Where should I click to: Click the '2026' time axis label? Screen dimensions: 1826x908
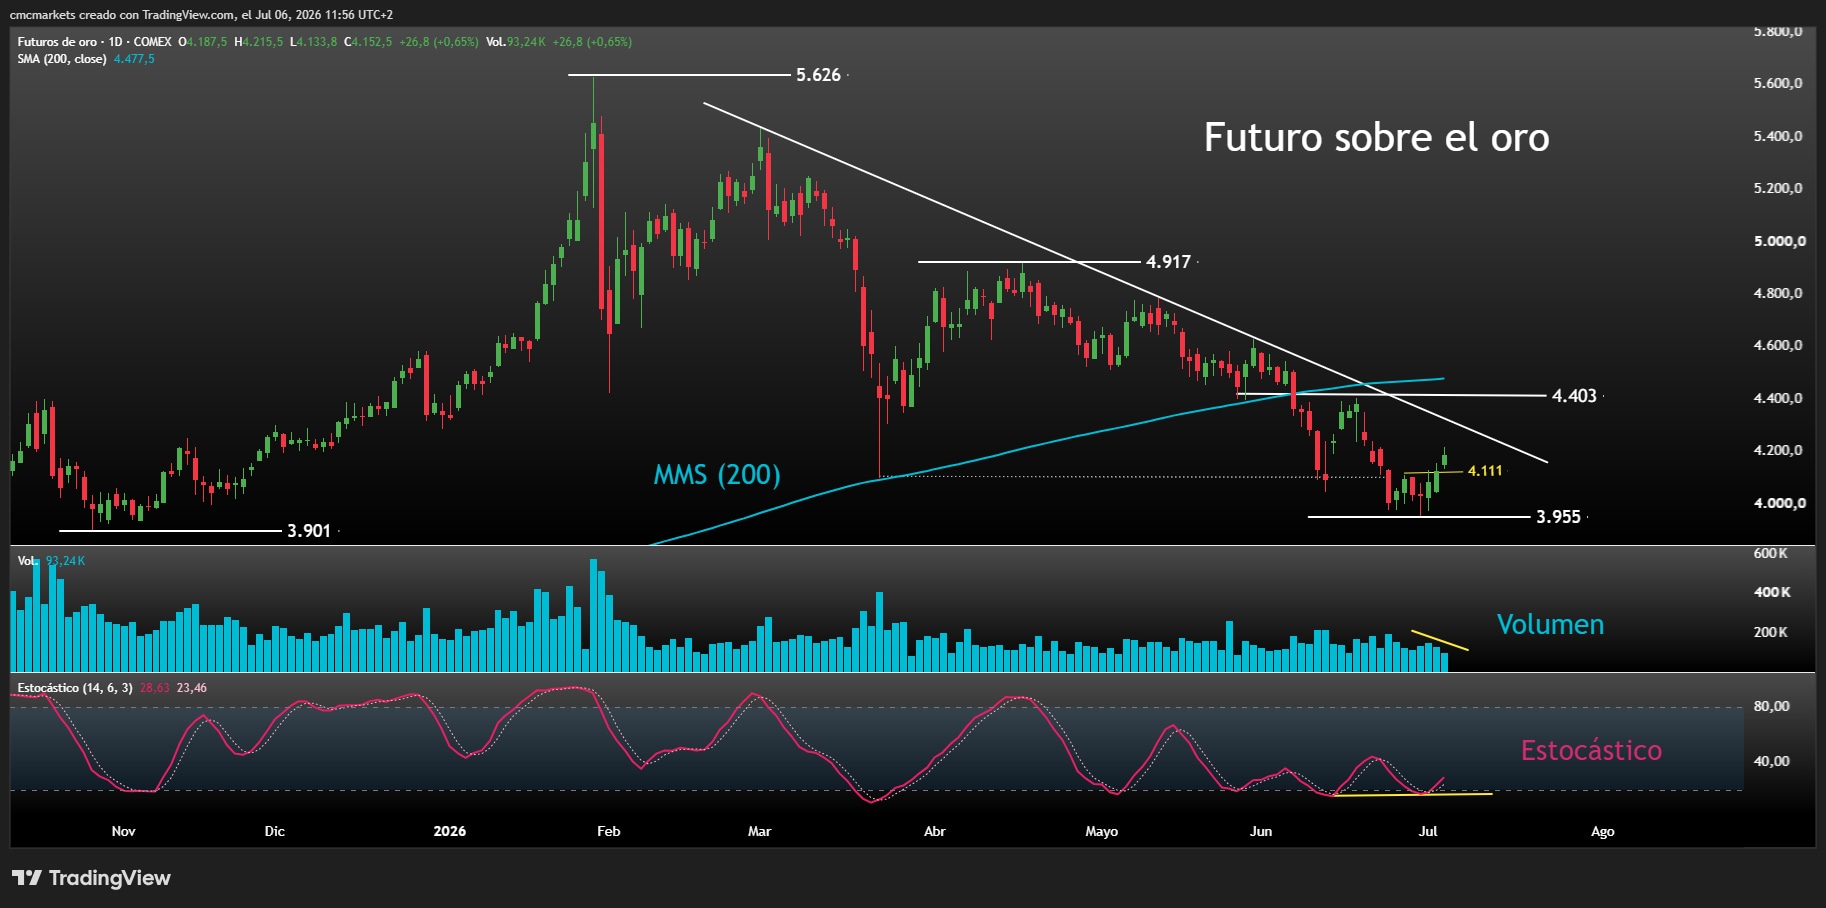[x=449, y=831]
